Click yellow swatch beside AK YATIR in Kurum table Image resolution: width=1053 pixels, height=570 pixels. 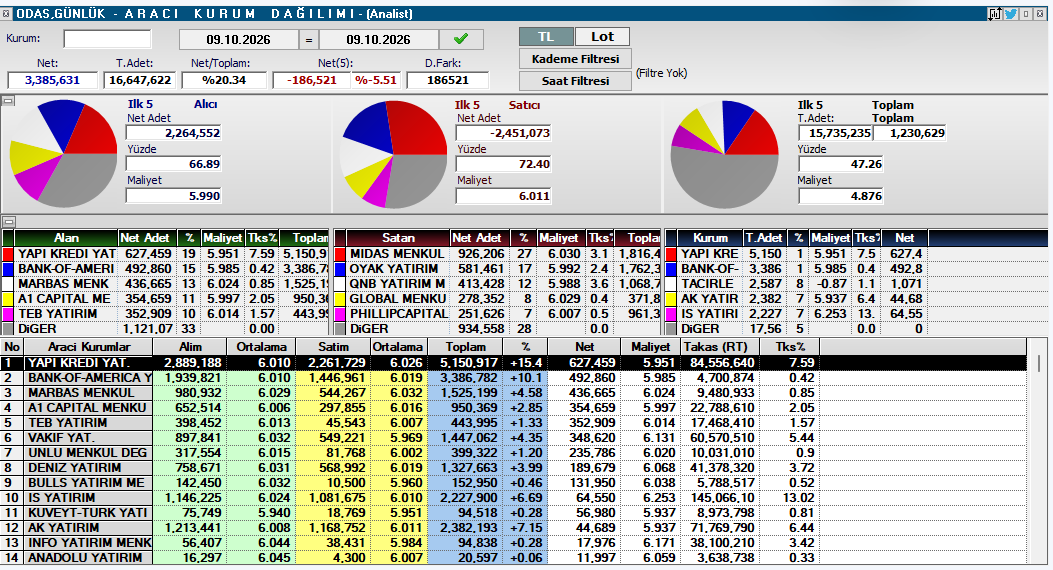pyautogui.click(x=670, y=299)
